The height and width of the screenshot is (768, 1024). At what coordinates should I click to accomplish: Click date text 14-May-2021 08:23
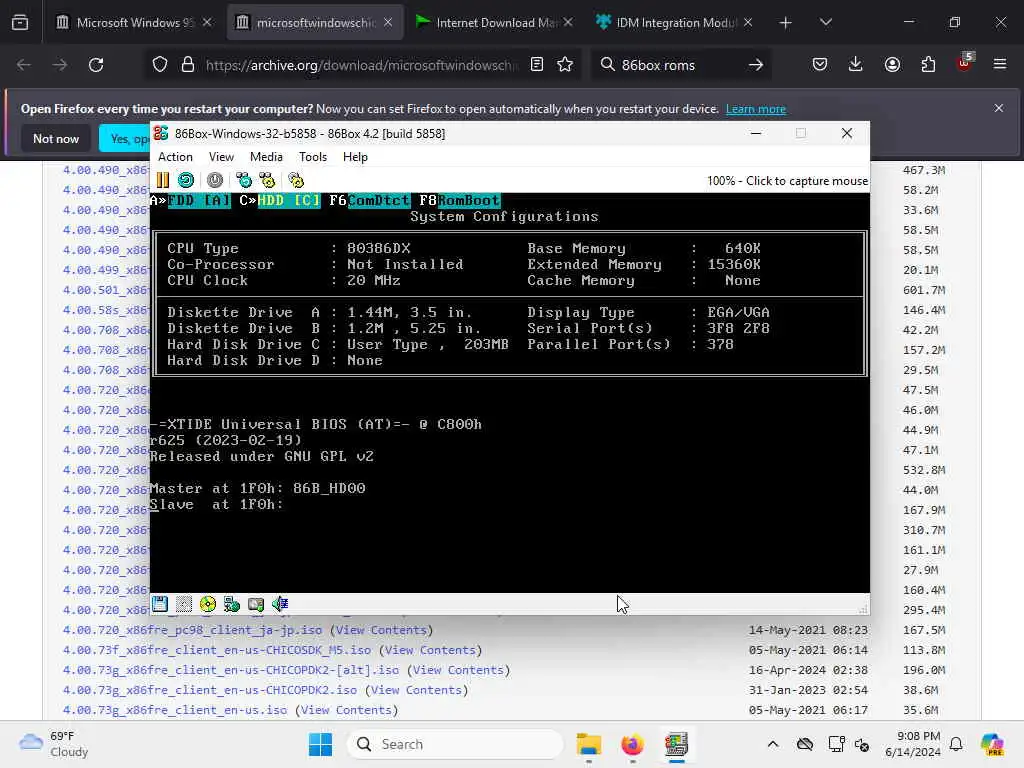[808, 630]
